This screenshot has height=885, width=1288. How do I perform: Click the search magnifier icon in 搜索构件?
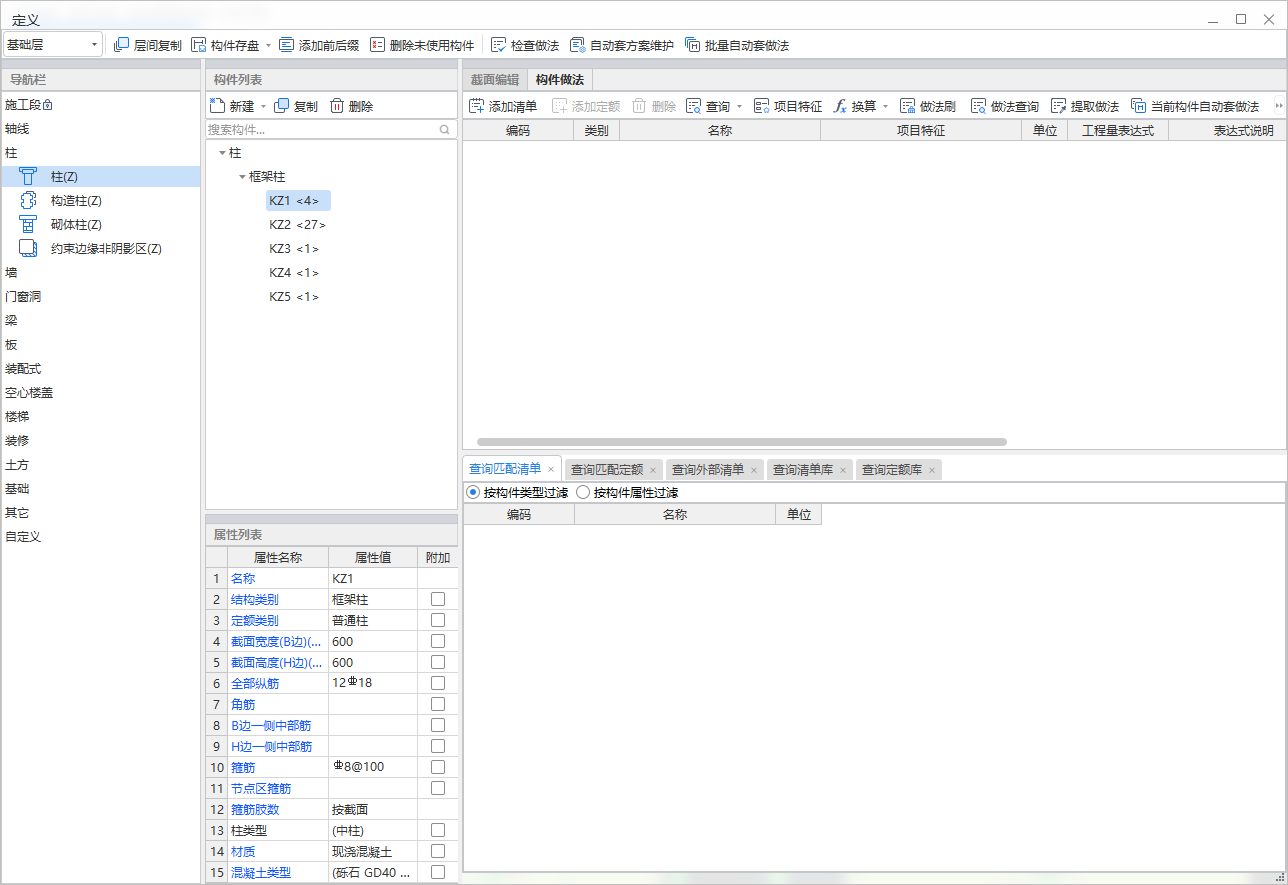(x=445, y=130)
